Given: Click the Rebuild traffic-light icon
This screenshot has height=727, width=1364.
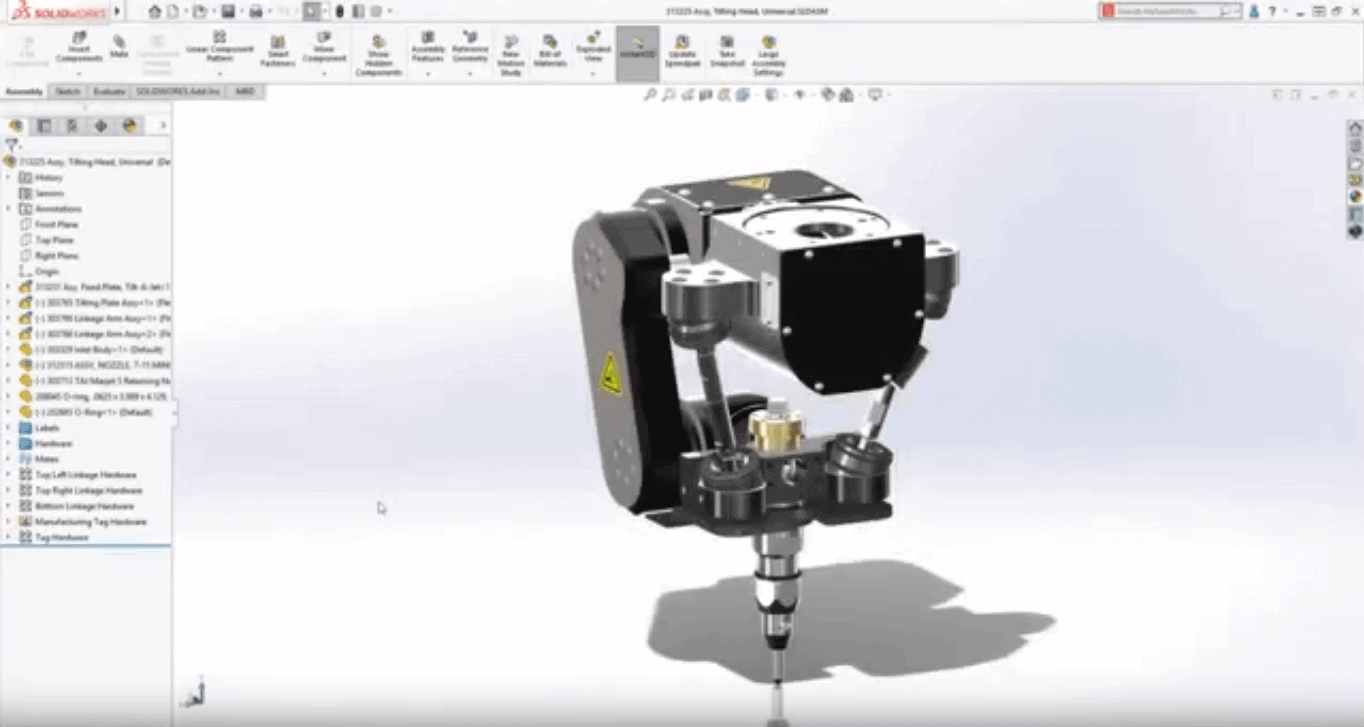Looking at the screenshot, I should point(340,11).
